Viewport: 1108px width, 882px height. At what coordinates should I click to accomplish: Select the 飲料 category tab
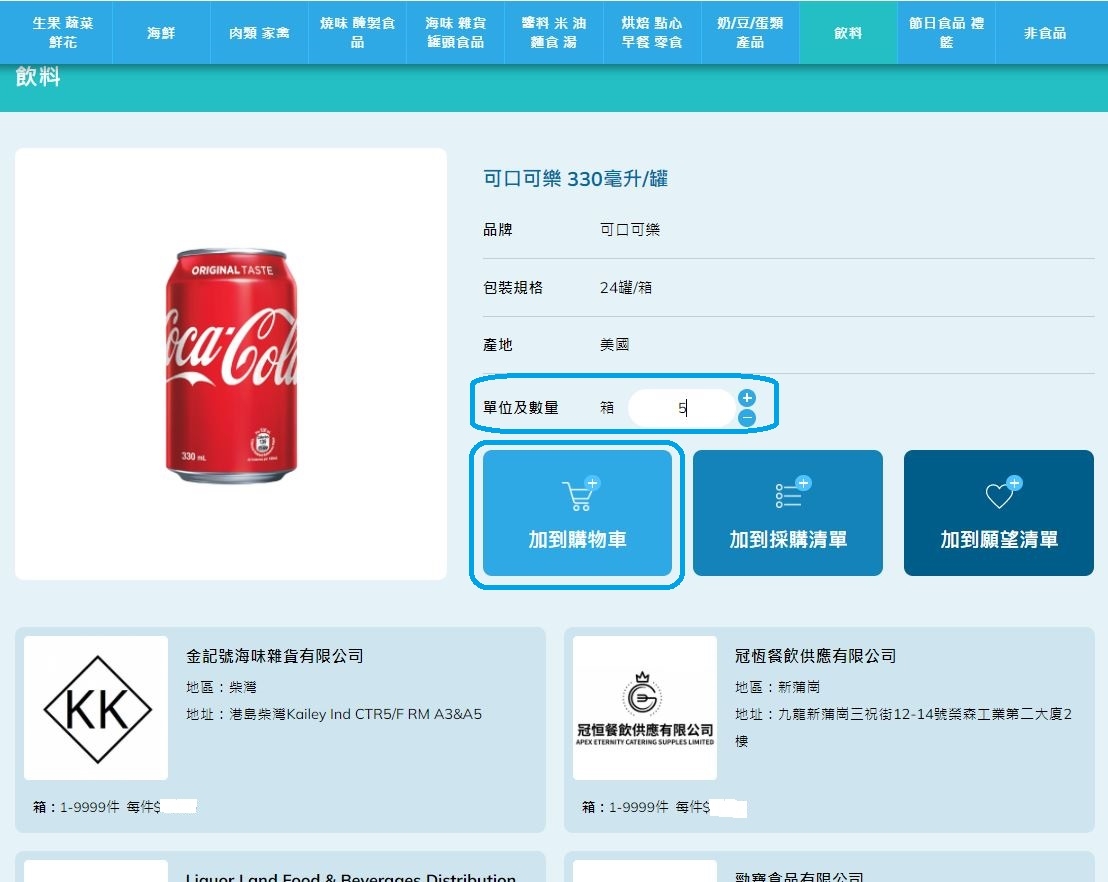point(848,33)
